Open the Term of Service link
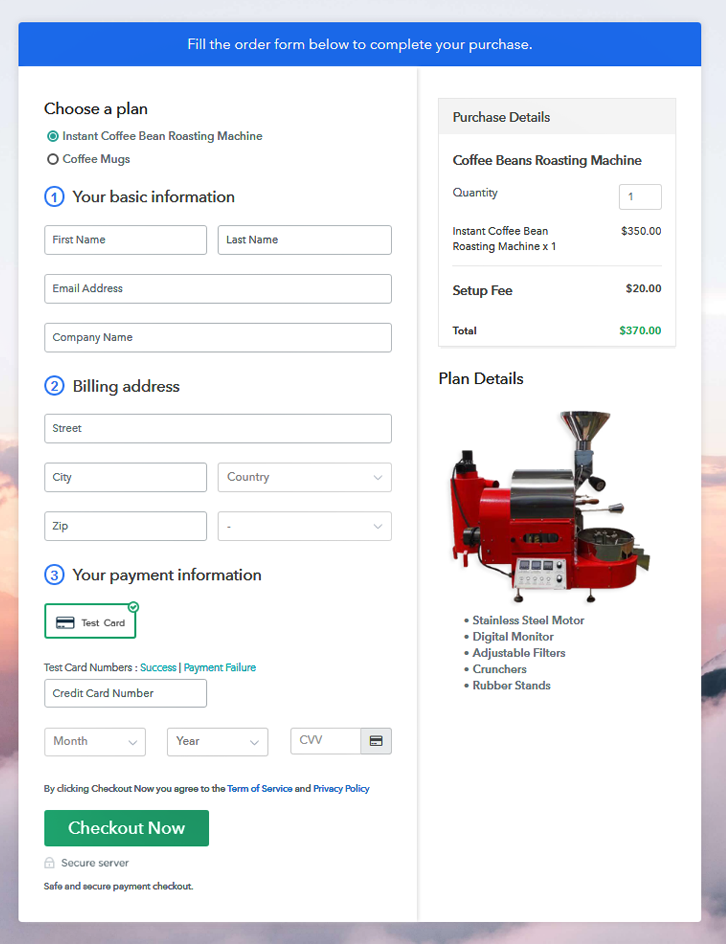The height and width of the screenshot is (944, 726). pyautogui.click(x=259, y=788)
